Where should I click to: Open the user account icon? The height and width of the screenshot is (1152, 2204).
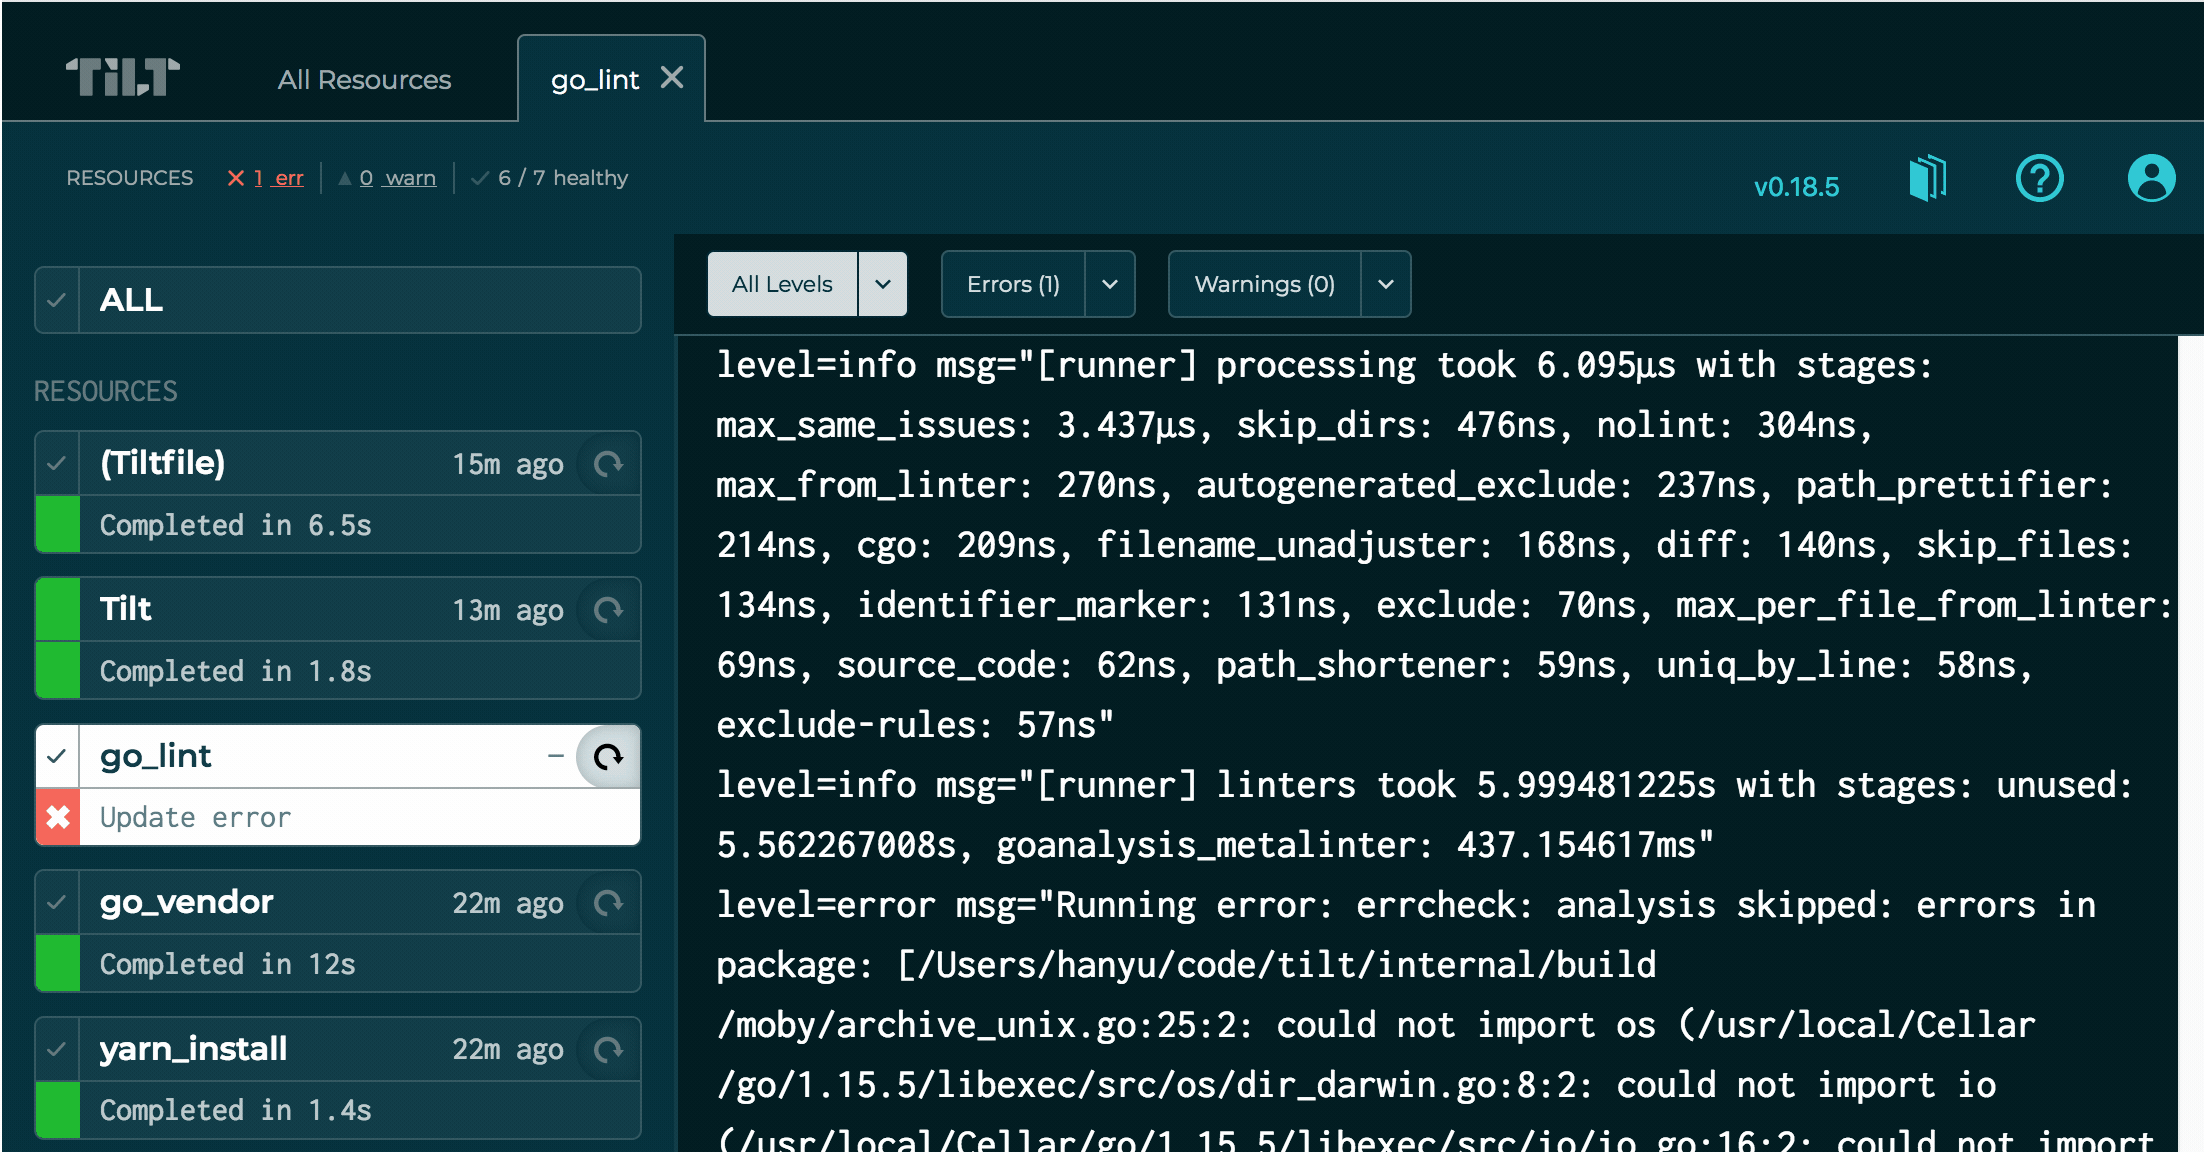2151,179
